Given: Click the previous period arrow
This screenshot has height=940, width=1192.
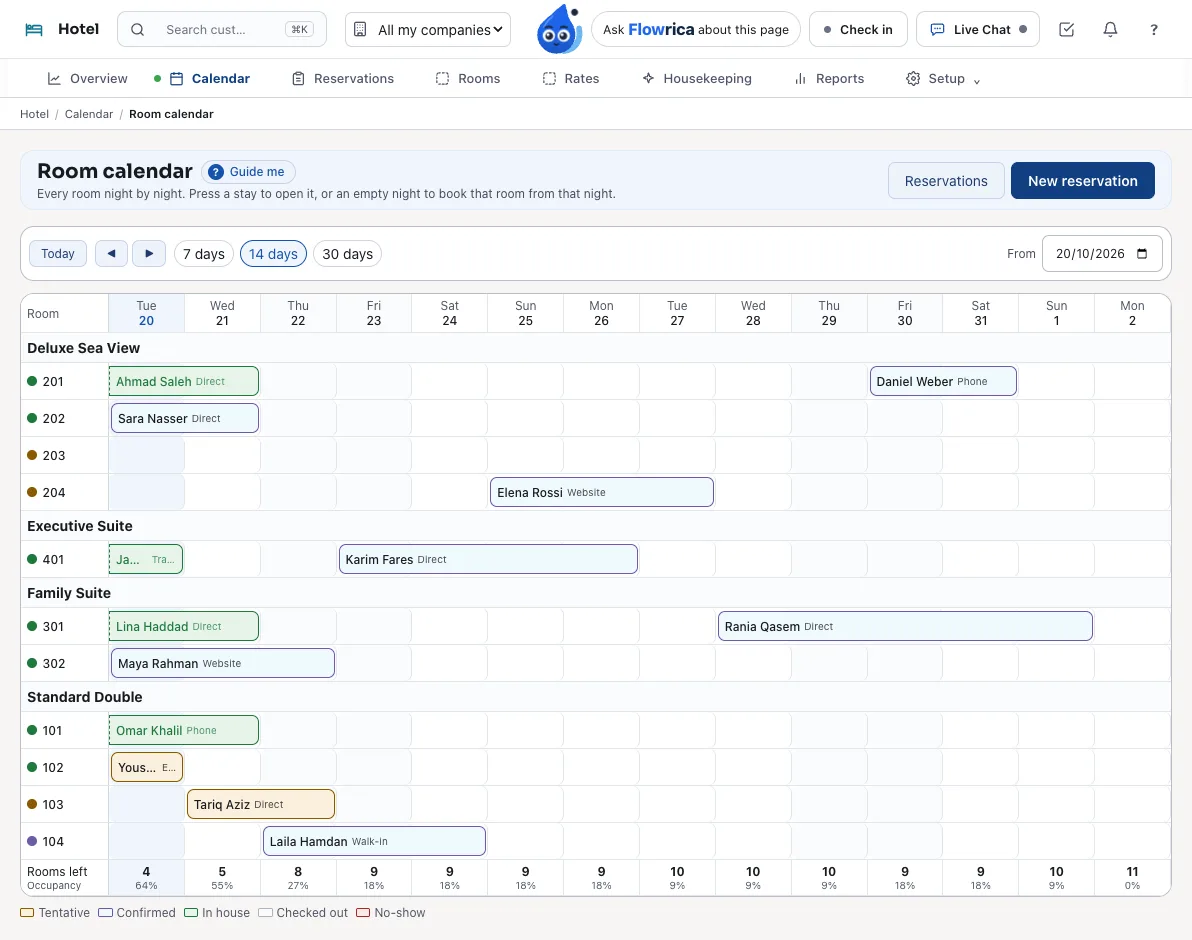Looking at the screenshot, I should [x=112, y=254].
